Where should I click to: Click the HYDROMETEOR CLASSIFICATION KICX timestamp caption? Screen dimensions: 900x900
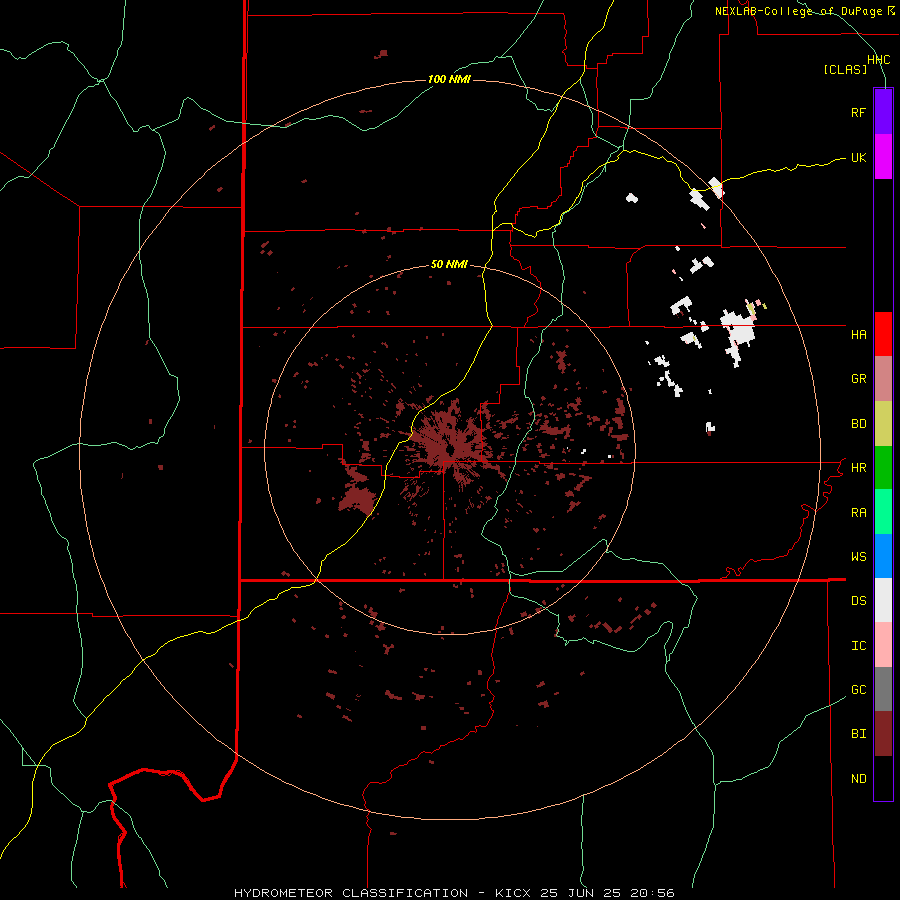tap(454, 893)
